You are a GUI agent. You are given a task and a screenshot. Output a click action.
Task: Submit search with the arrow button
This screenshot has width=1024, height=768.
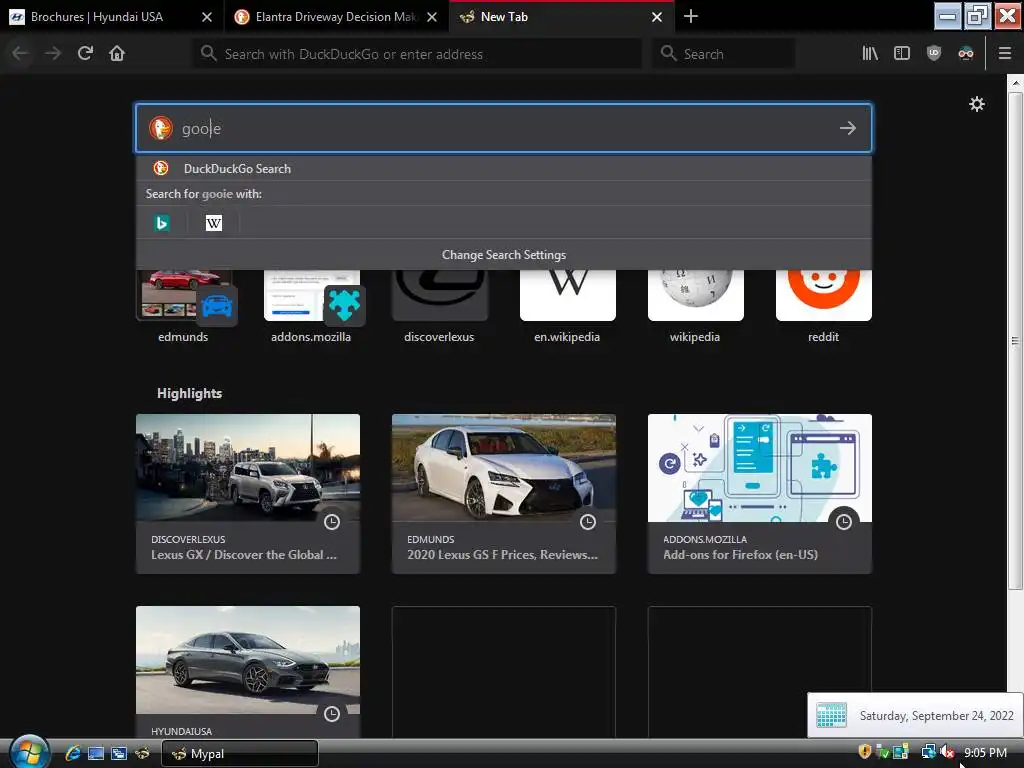[x=848, y=128]
